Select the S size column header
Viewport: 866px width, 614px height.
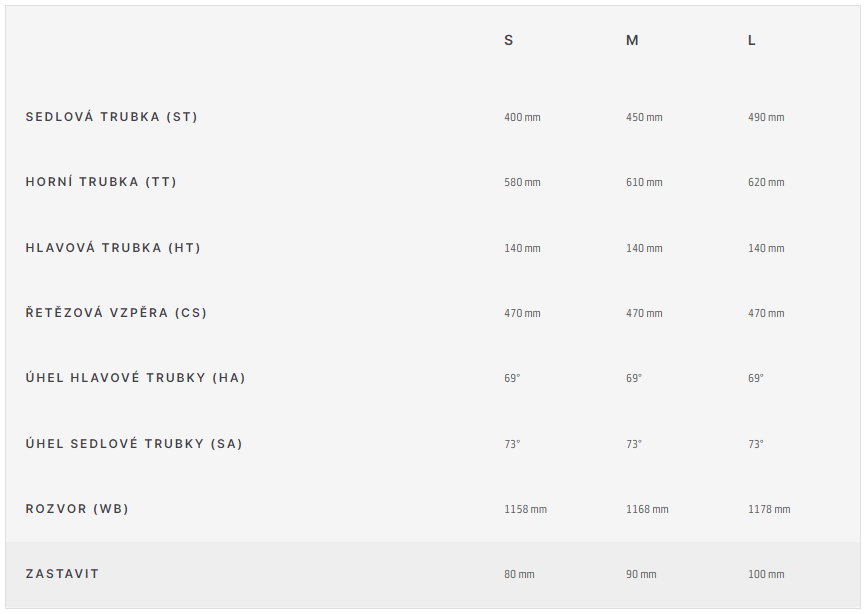[x=509, y=40]
